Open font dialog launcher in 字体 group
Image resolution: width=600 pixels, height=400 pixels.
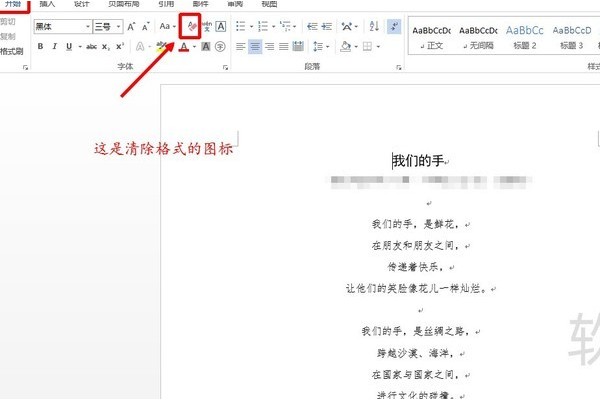point(225,67)
